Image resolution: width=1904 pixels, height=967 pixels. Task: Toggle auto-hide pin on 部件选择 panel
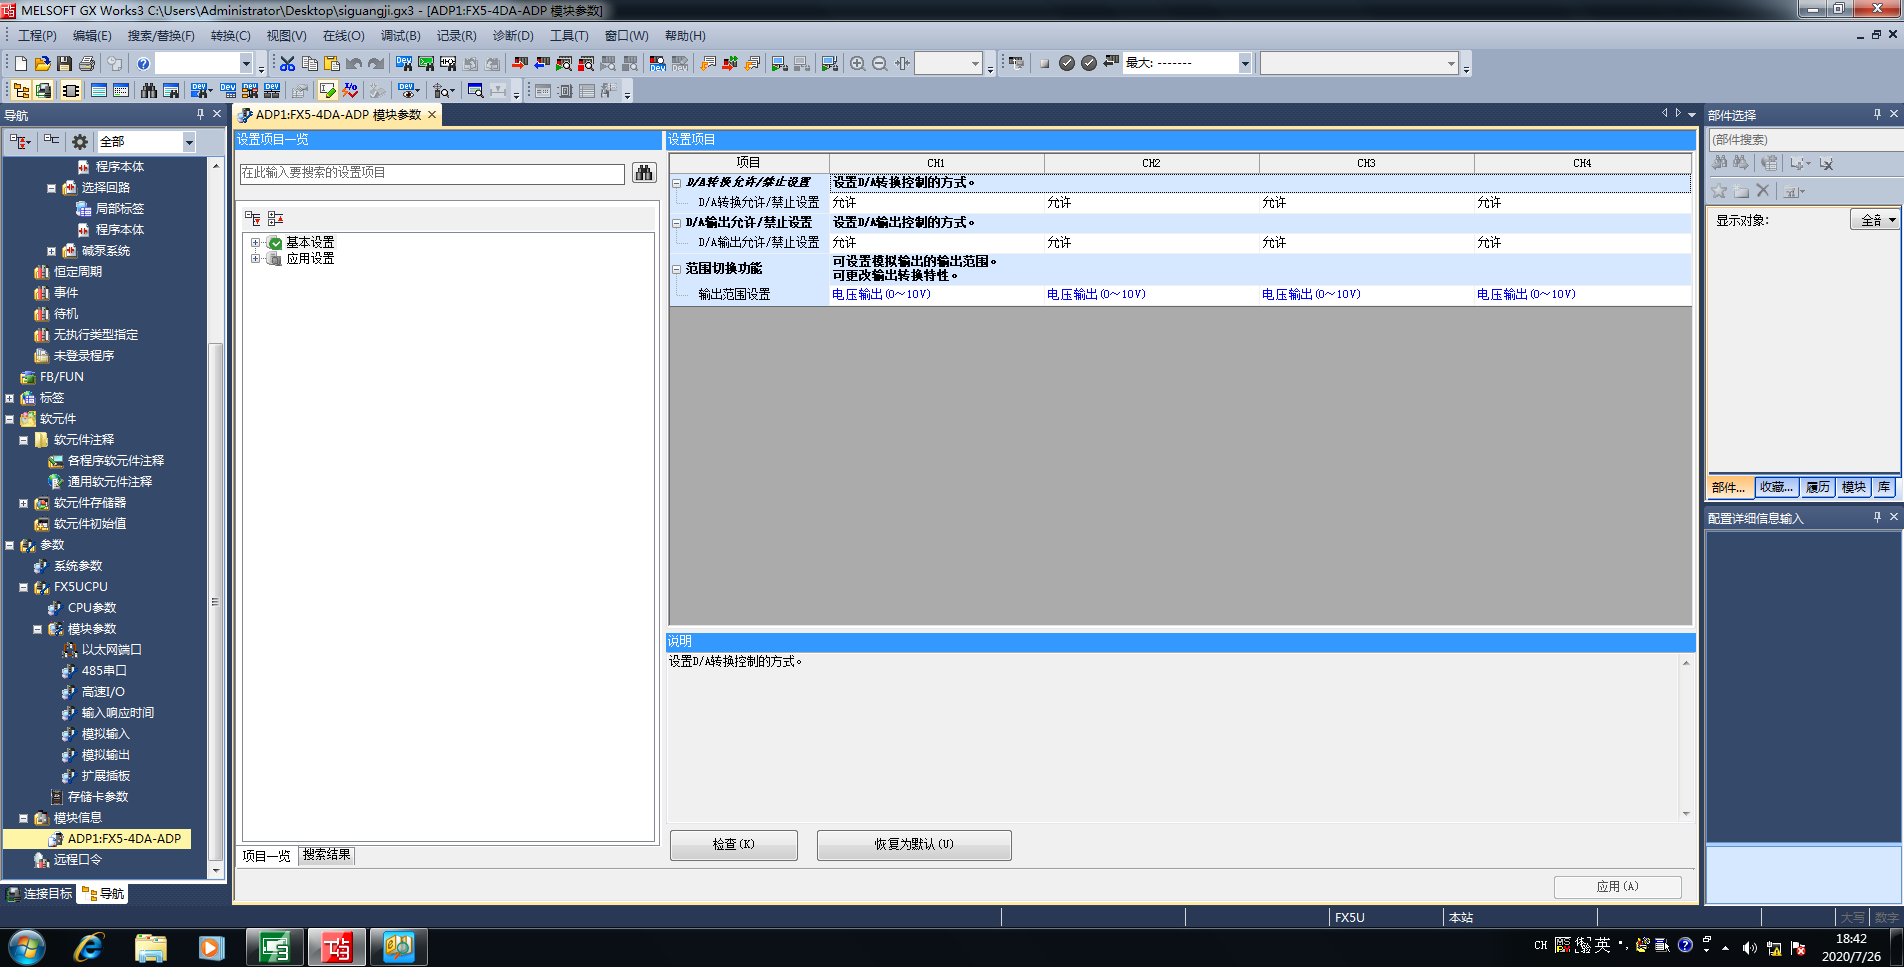1877,115
